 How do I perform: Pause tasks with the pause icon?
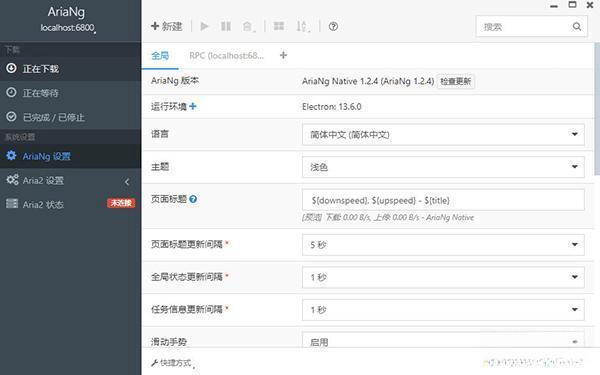click(226, 26)
